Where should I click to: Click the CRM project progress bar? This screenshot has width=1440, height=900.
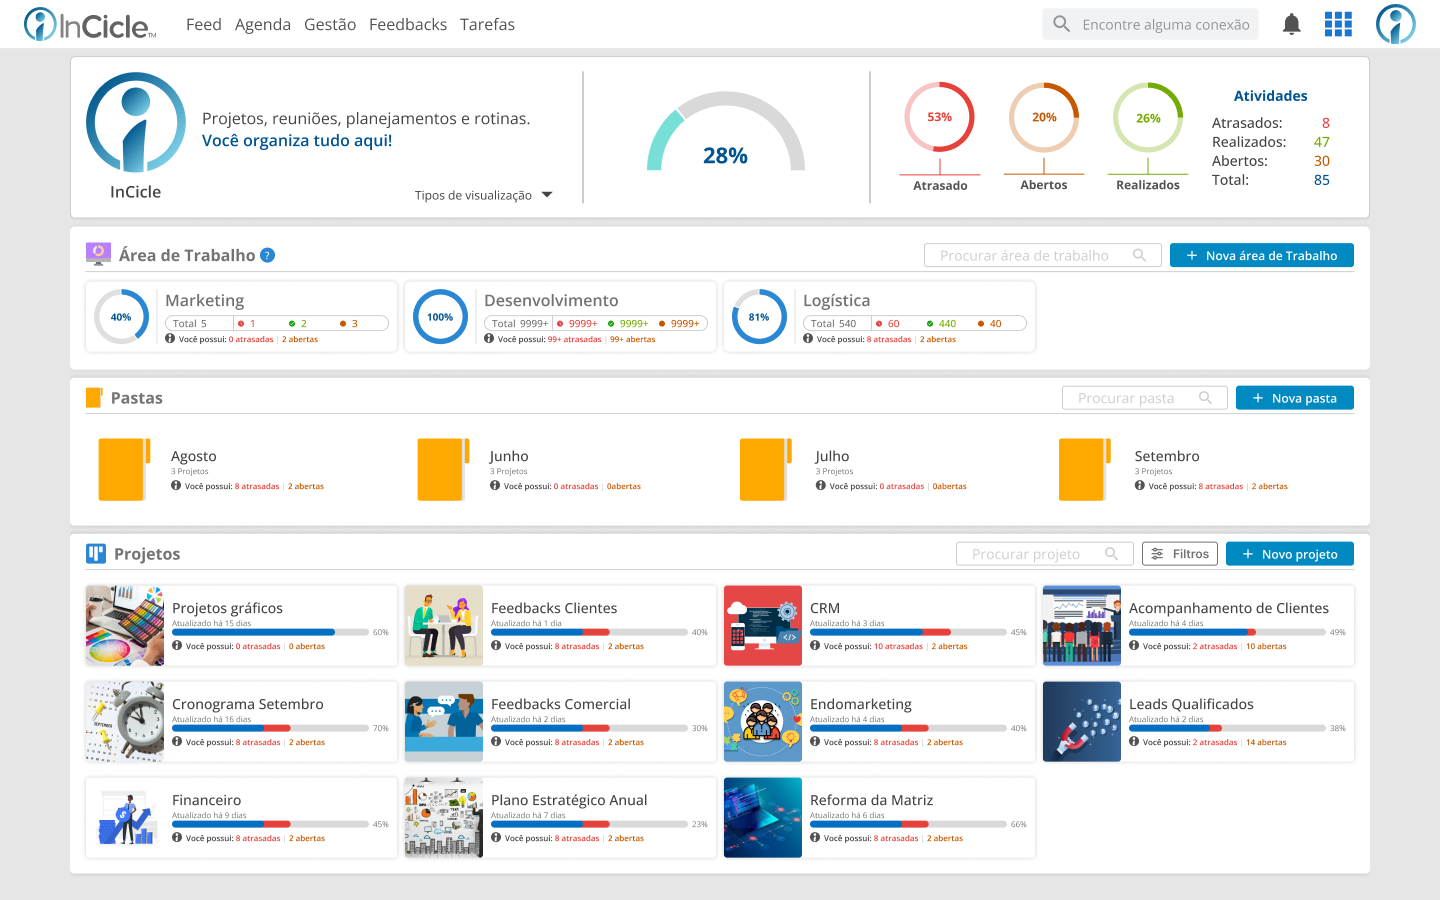pyautogui.click(x=908, y=632)
